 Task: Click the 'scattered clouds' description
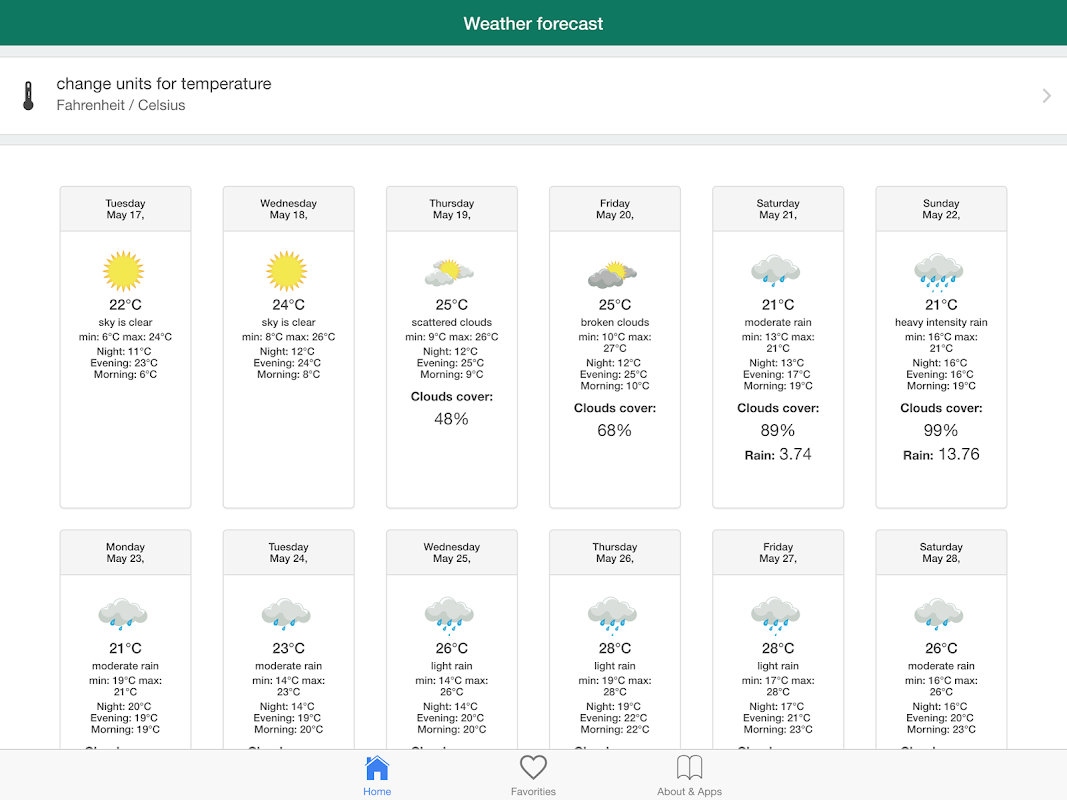452,322
